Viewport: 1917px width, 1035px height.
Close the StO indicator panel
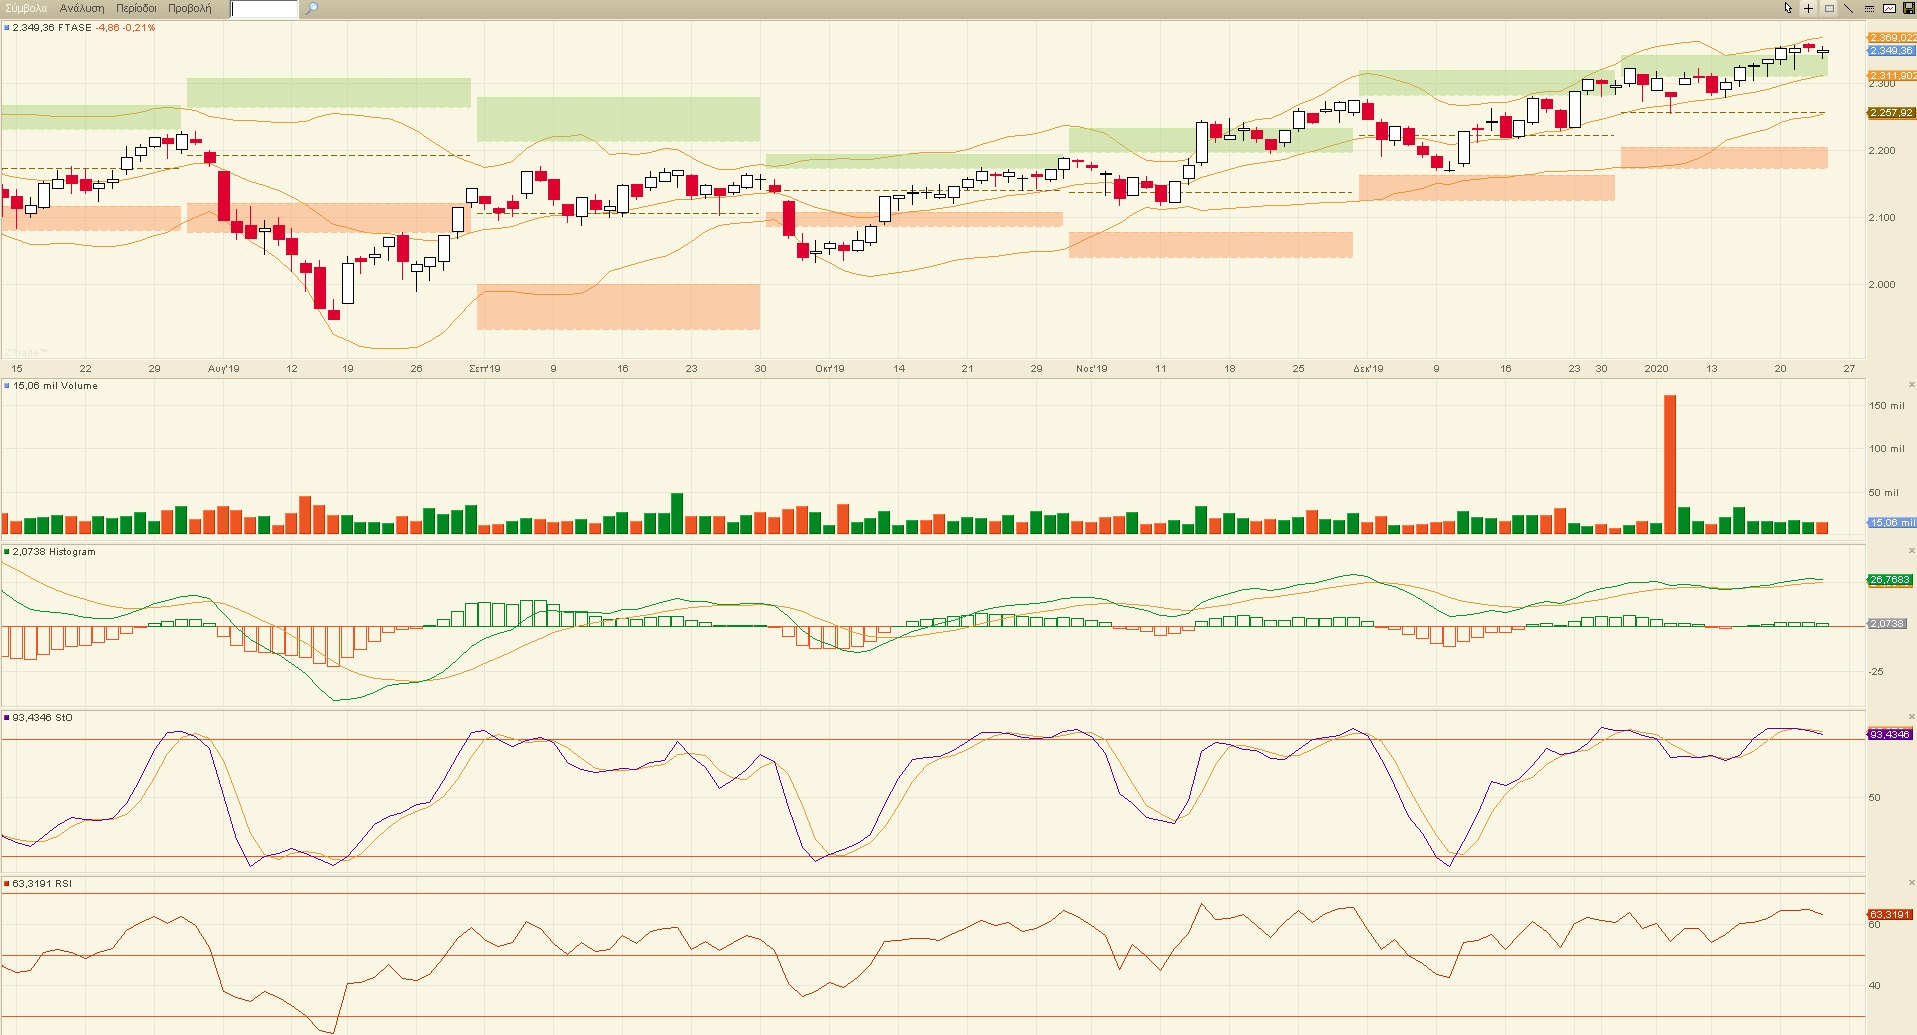click(x=1911, y=717)
